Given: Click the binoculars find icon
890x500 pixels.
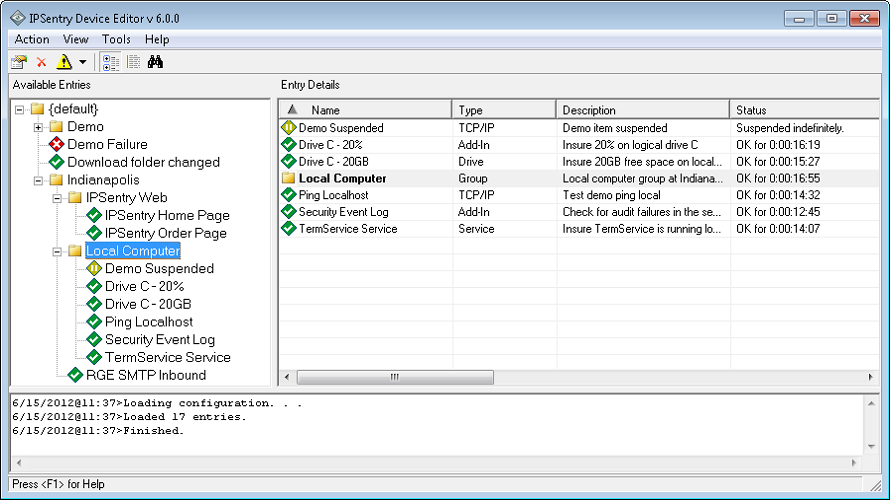Looking at the screenshot, I should pyautogui.click(x=155, y=62).
